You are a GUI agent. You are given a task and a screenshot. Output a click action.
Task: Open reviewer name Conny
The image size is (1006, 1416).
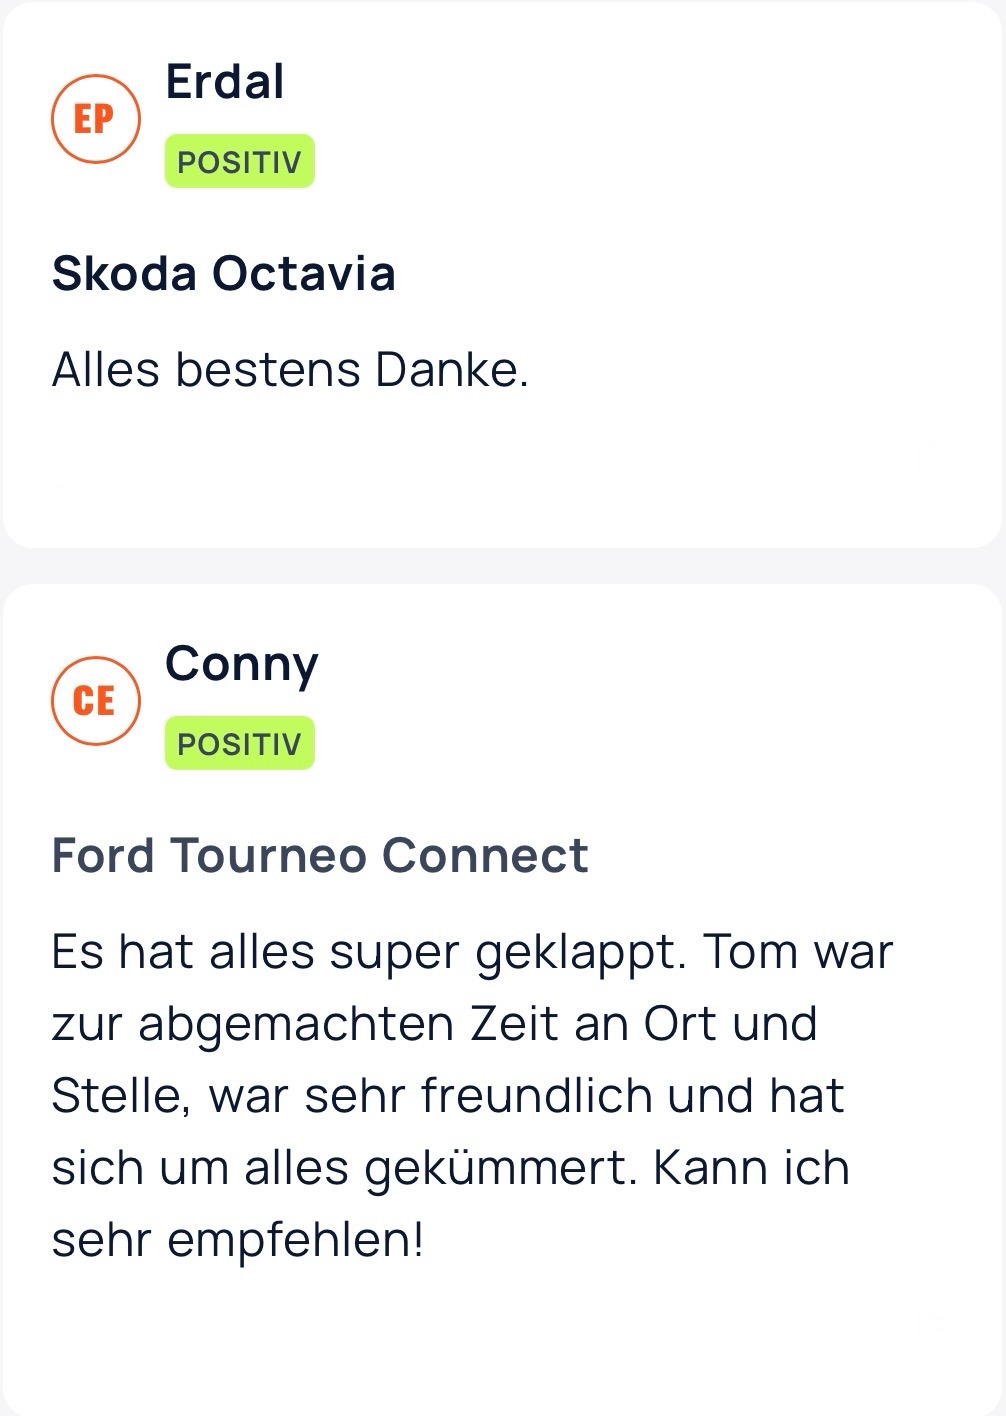[x=241, y=665]
